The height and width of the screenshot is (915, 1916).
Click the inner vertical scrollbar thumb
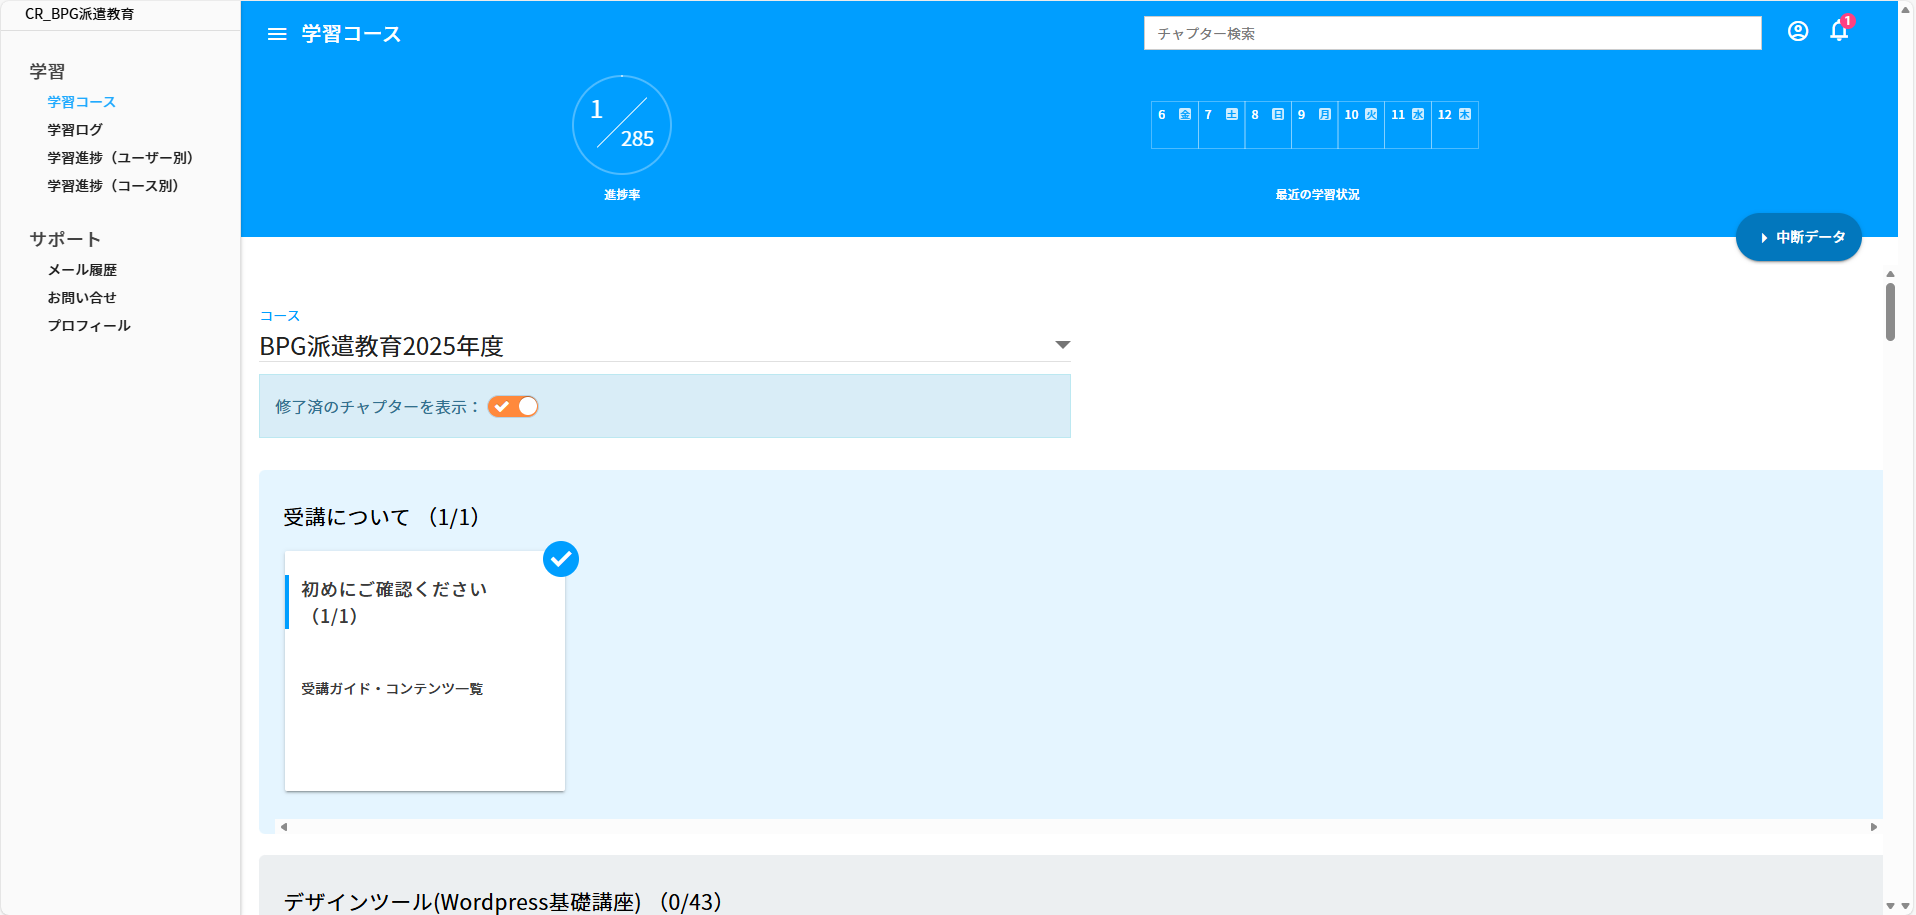pyautogui.click(x=1890, y=312)
